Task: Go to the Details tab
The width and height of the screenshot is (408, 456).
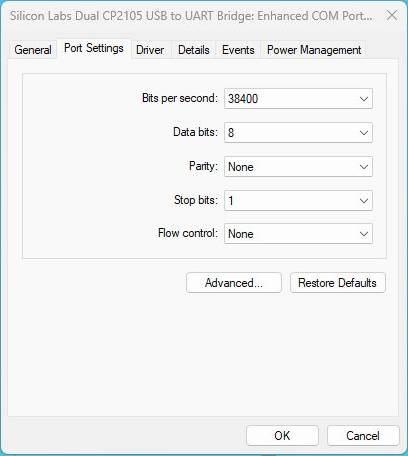Action: coord(194,50)
